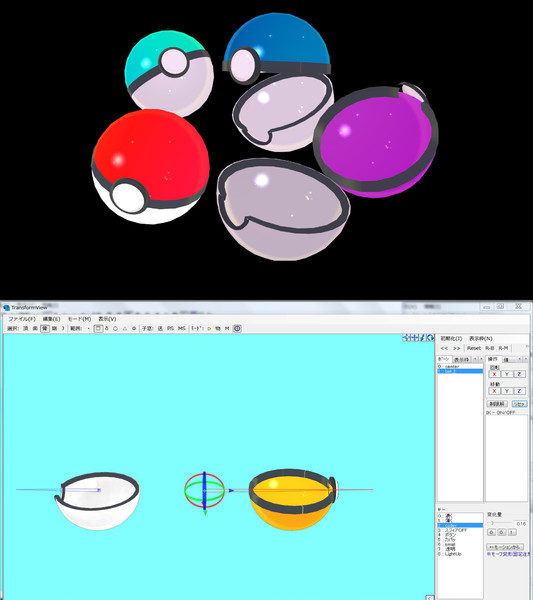Open the 表示(V) menu
The image size is (533, 600).
point(107,319)
